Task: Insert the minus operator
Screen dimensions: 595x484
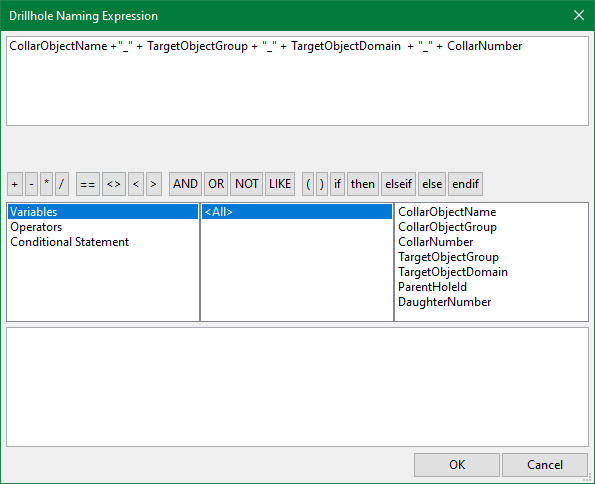Action: 31,184
